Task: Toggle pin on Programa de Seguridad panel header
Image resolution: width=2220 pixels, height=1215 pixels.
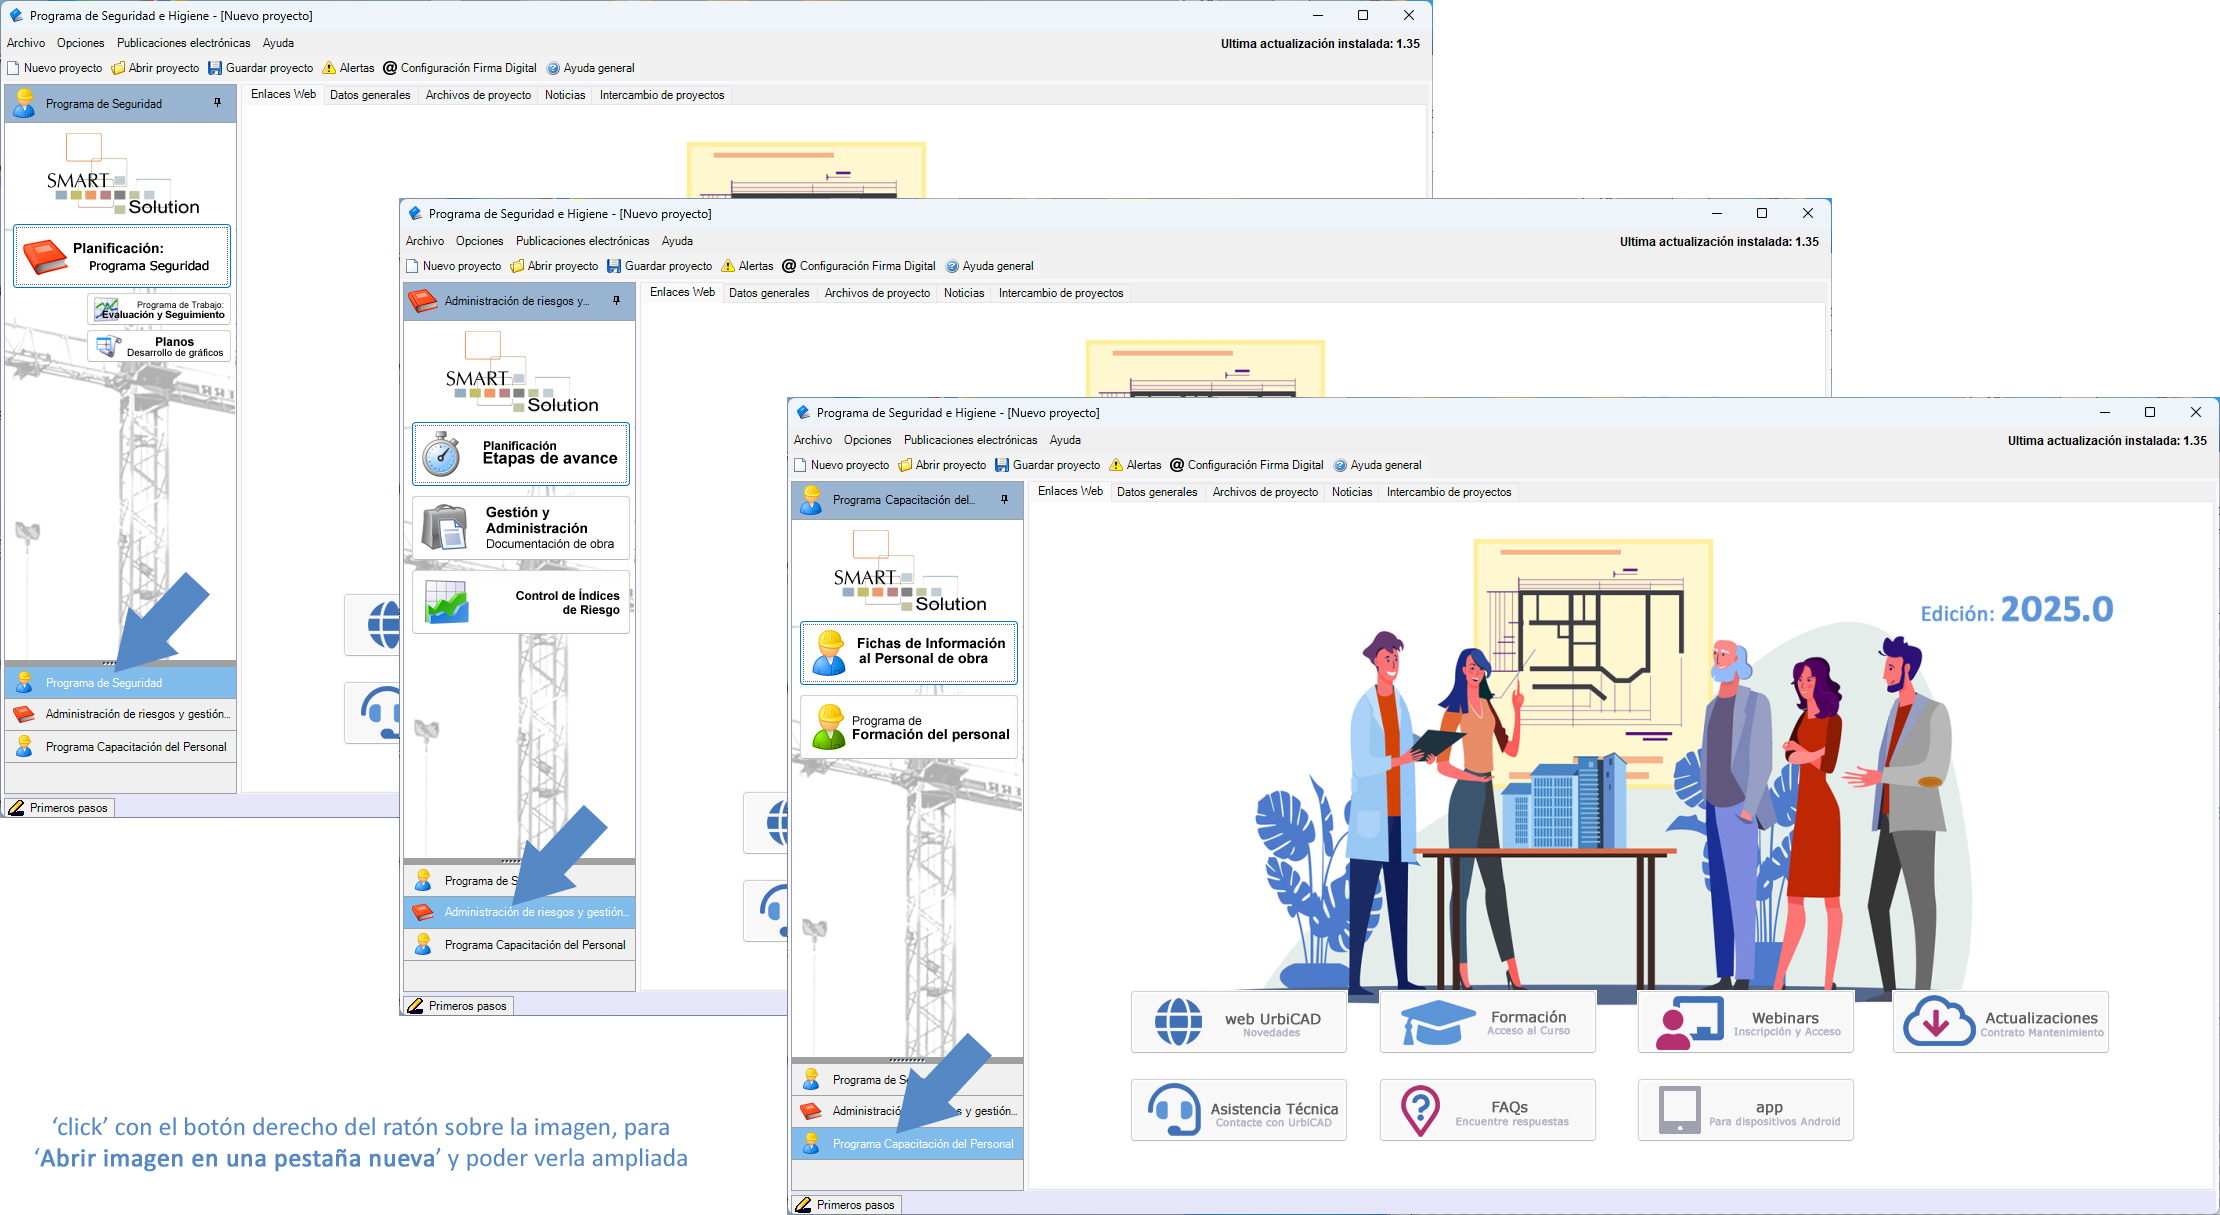Action: coord(218,103)
